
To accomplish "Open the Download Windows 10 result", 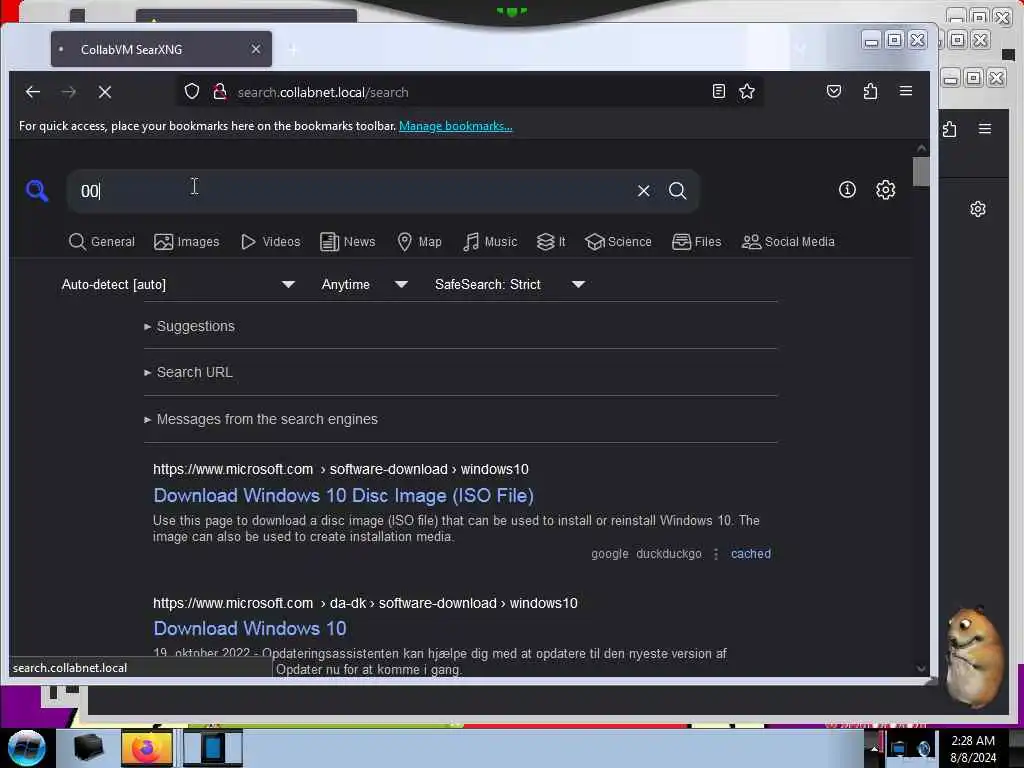I will pyautogui.click(x=249, y=628).
